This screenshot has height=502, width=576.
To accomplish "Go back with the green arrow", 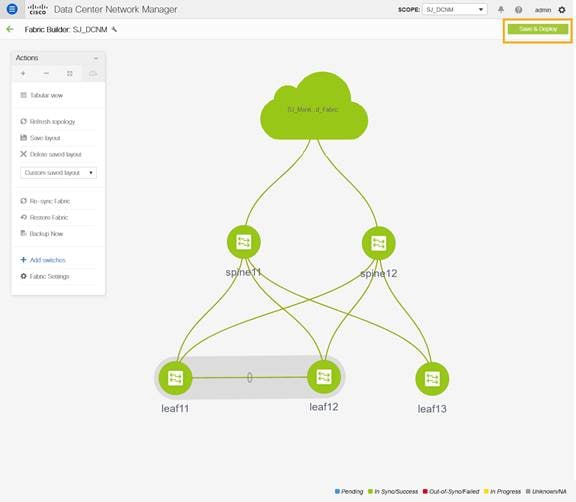I will pos(10,29).
